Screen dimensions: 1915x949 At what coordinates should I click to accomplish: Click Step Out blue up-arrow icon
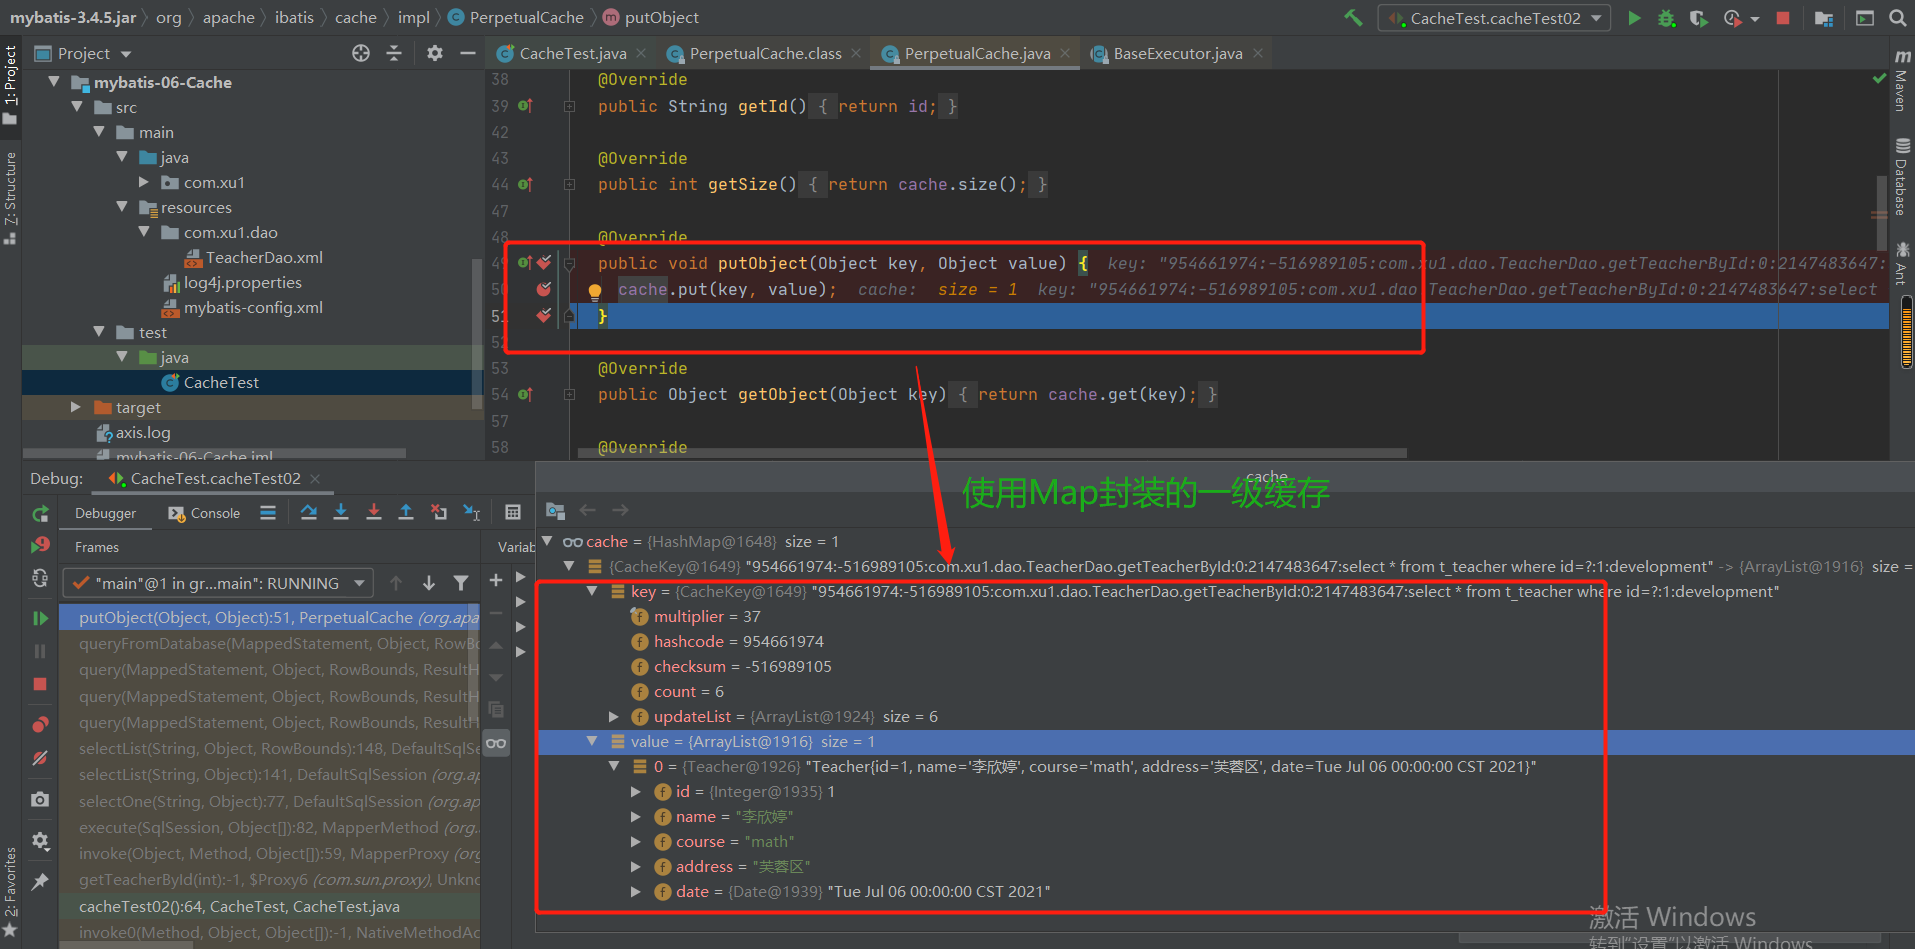[x=406, y=512]
